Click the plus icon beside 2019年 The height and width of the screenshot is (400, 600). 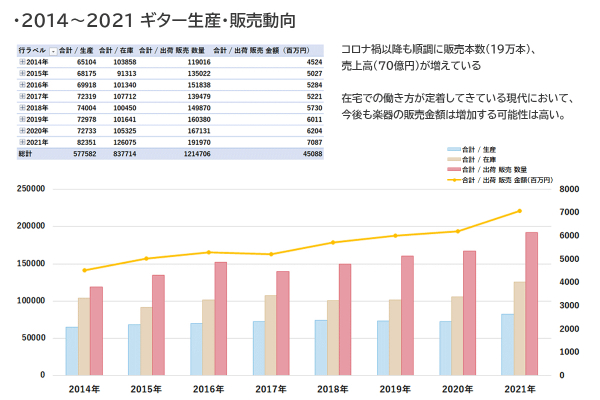tap(22, 118)
